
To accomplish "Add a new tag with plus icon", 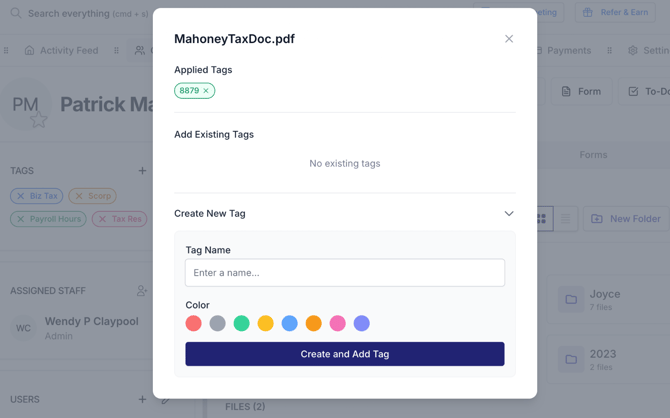I will click(x=142, y=171).
